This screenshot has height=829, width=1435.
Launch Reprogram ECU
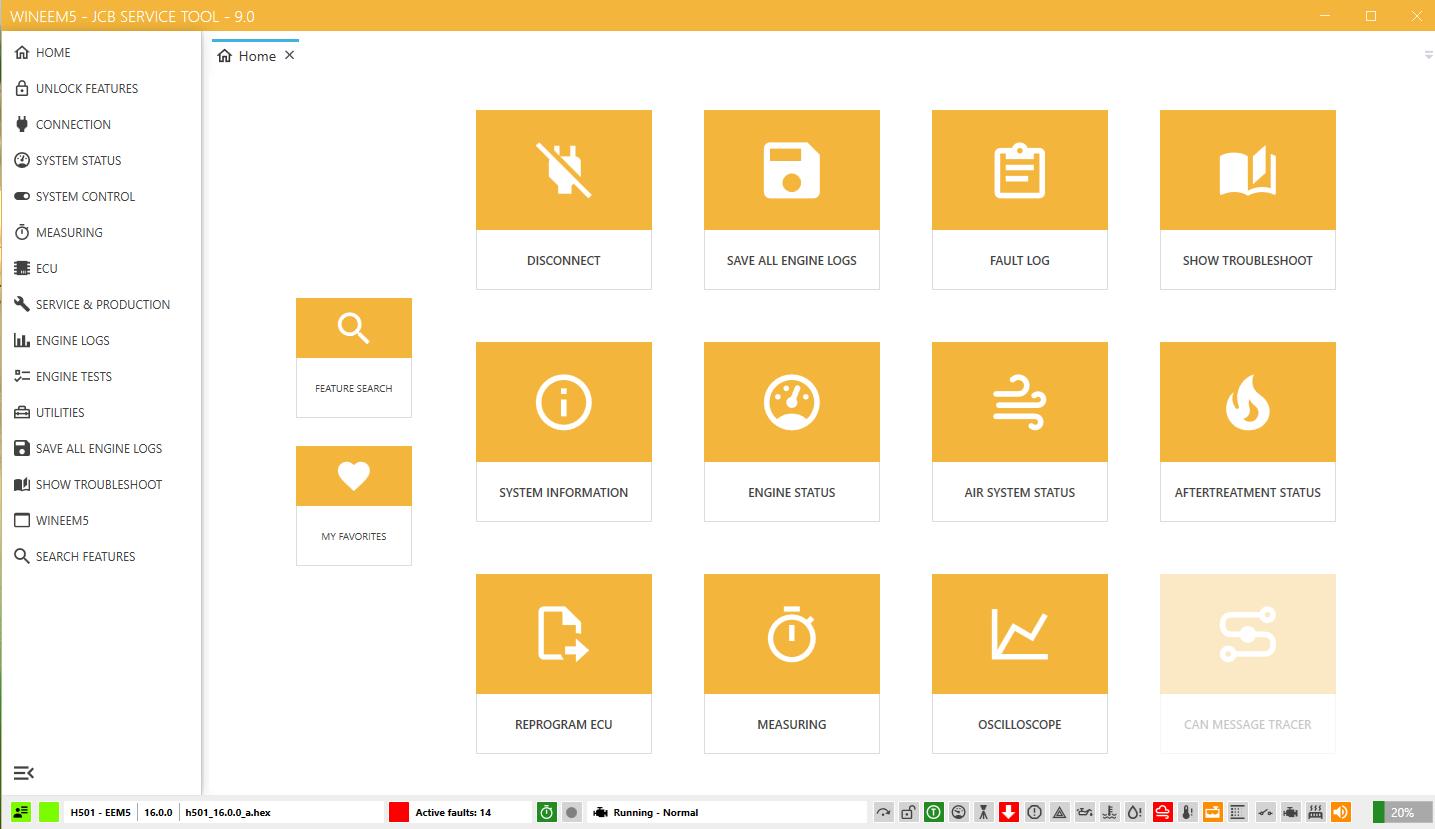[563, 663]
